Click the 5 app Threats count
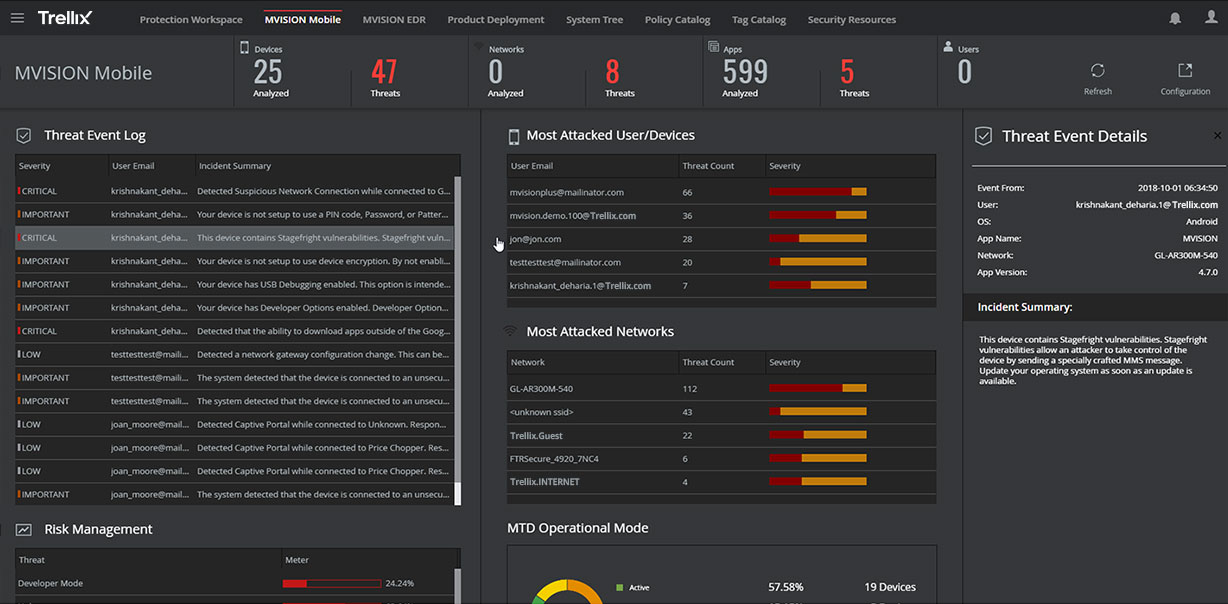1228x604 pixels. 848,72
